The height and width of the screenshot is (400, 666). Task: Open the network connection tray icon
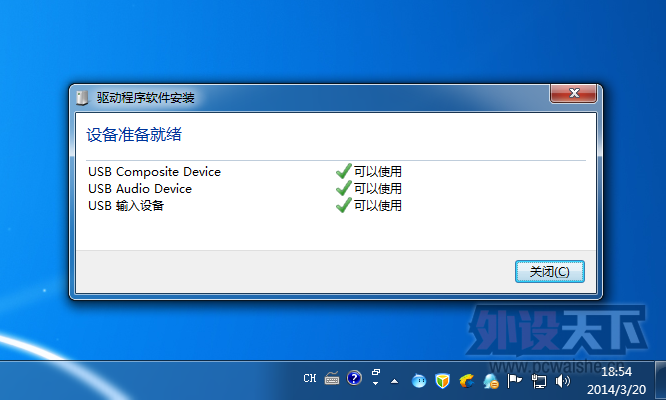pyautogui.click(x=538, y=380)
